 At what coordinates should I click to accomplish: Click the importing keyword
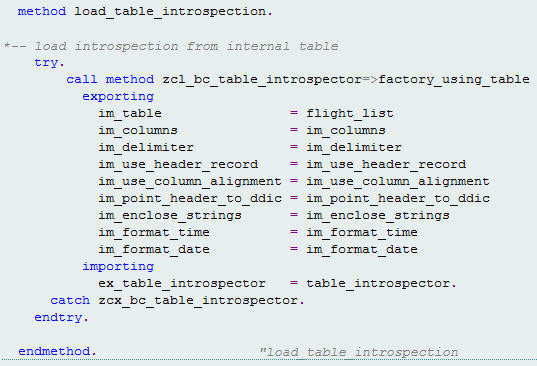(x=118, y=266)
